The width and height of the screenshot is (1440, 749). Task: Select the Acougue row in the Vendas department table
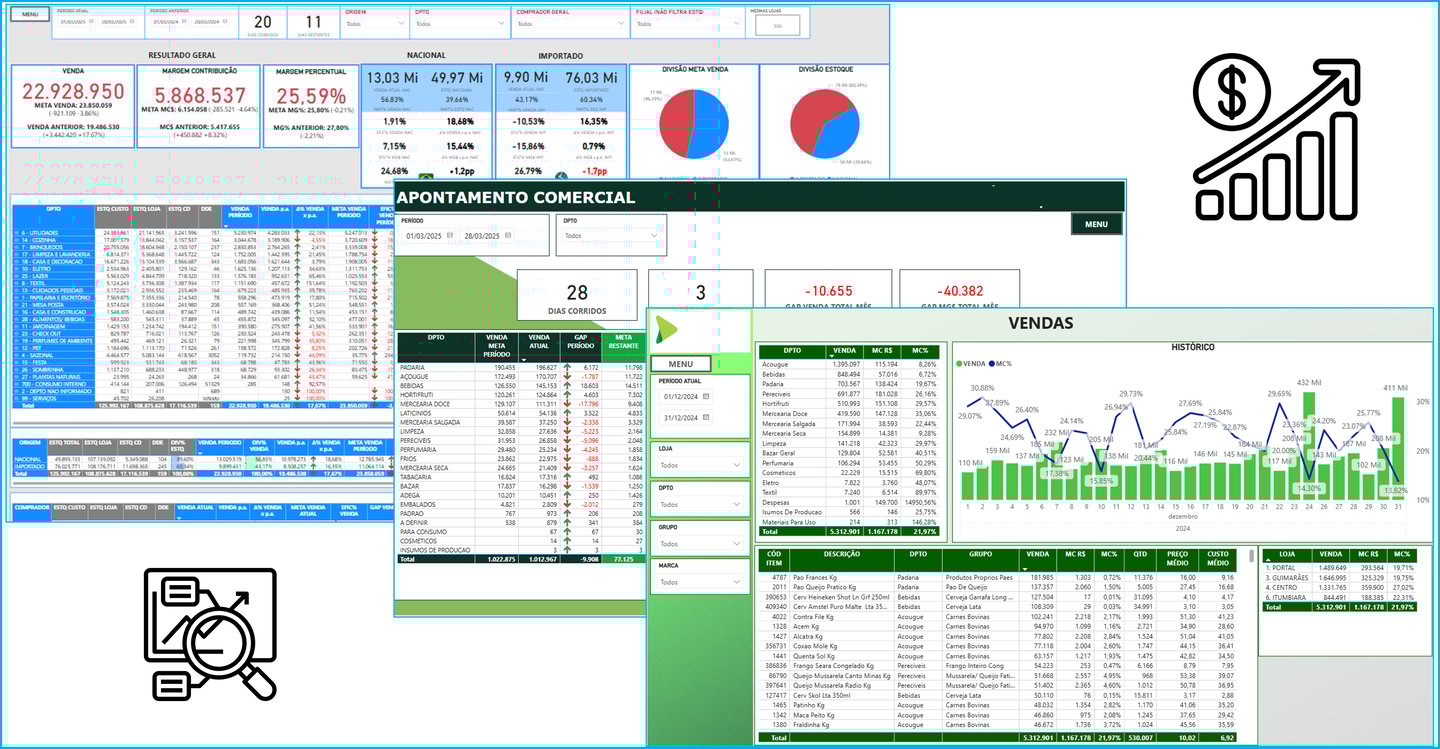pos(849,365)
